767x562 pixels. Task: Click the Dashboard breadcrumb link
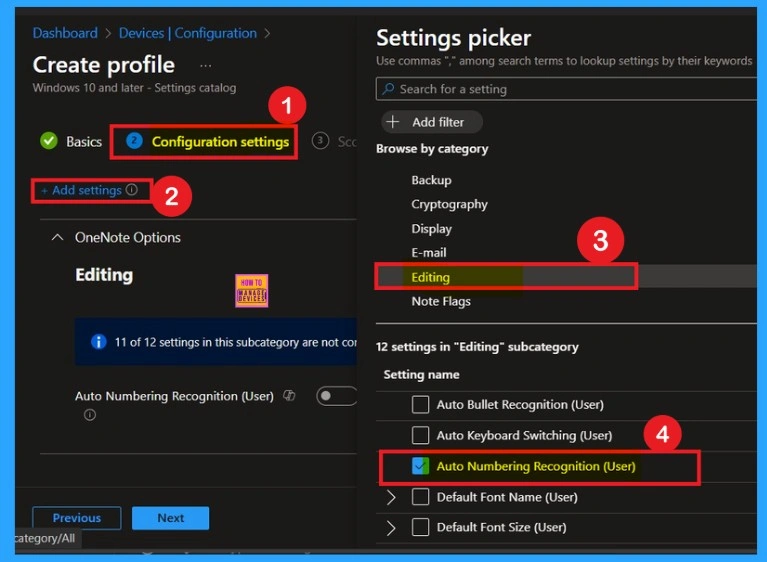65,33
